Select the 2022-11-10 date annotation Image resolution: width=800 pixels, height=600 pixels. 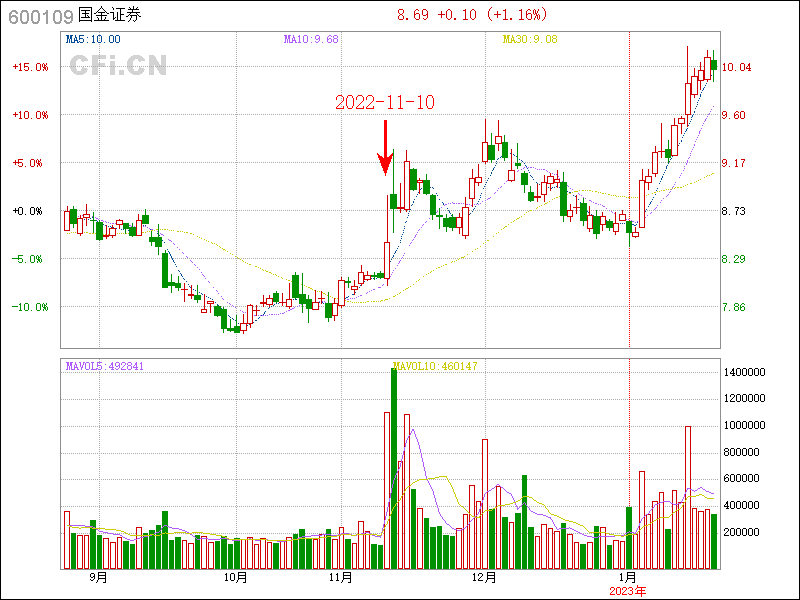(x=384, y=103)
